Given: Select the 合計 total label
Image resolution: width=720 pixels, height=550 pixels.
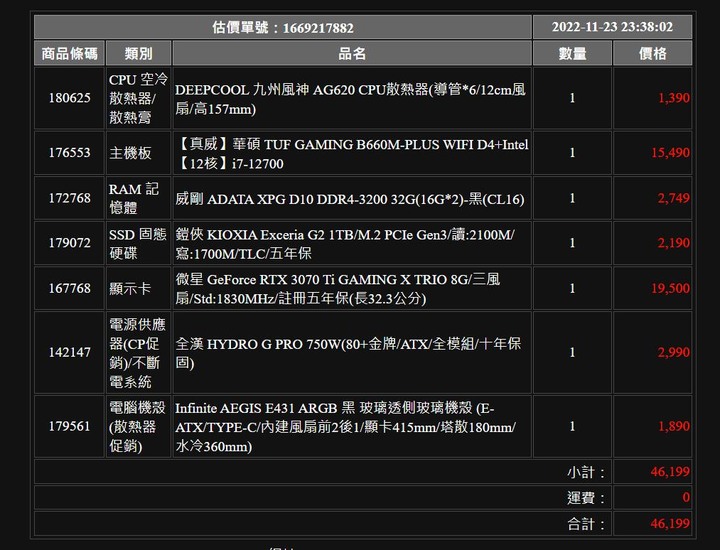Looking at the screenshot, I should tap(586, 524).
